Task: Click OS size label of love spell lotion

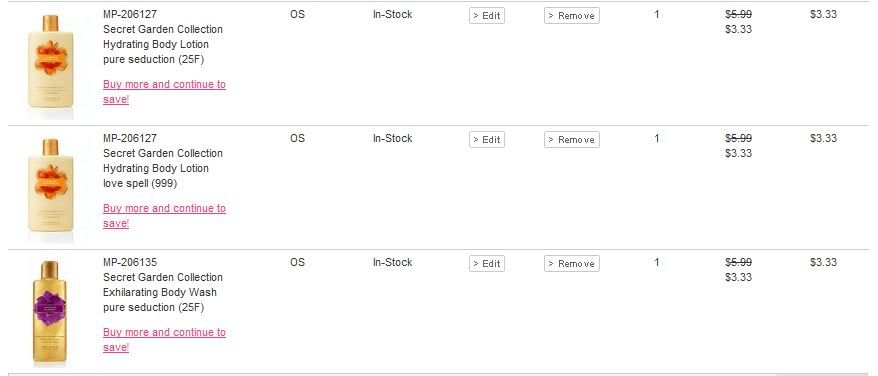Action: [297, 138]
